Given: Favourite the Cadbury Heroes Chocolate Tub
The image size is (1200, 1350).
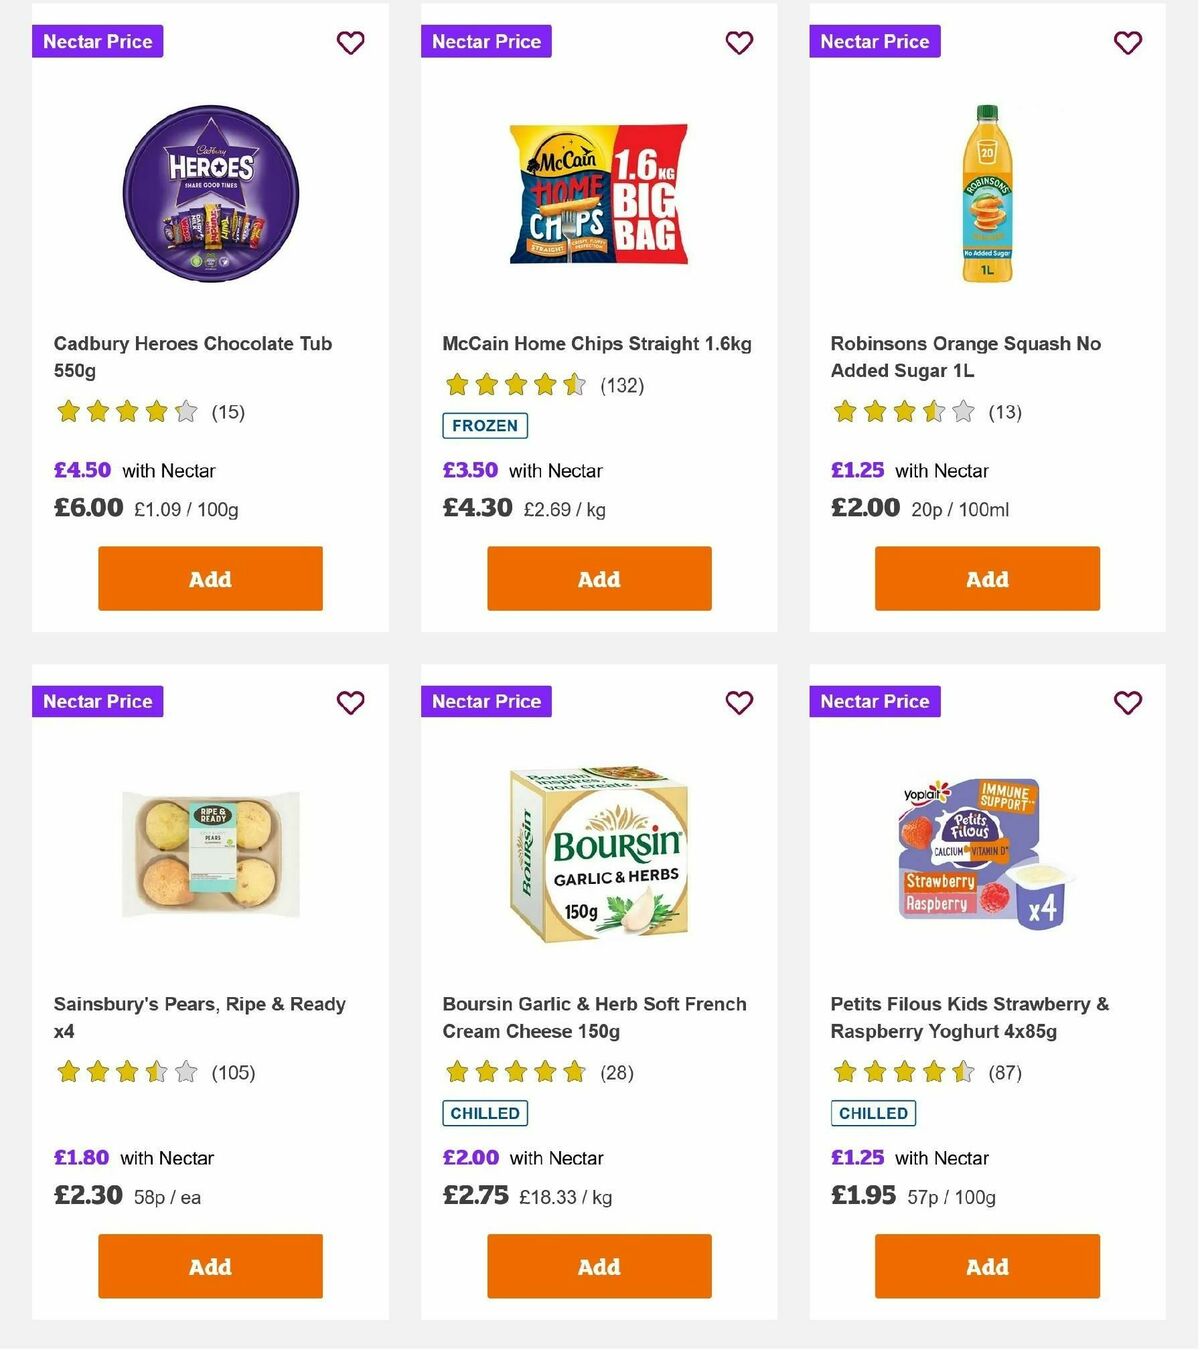Looking at the screenshot, I should click(350, 43).
